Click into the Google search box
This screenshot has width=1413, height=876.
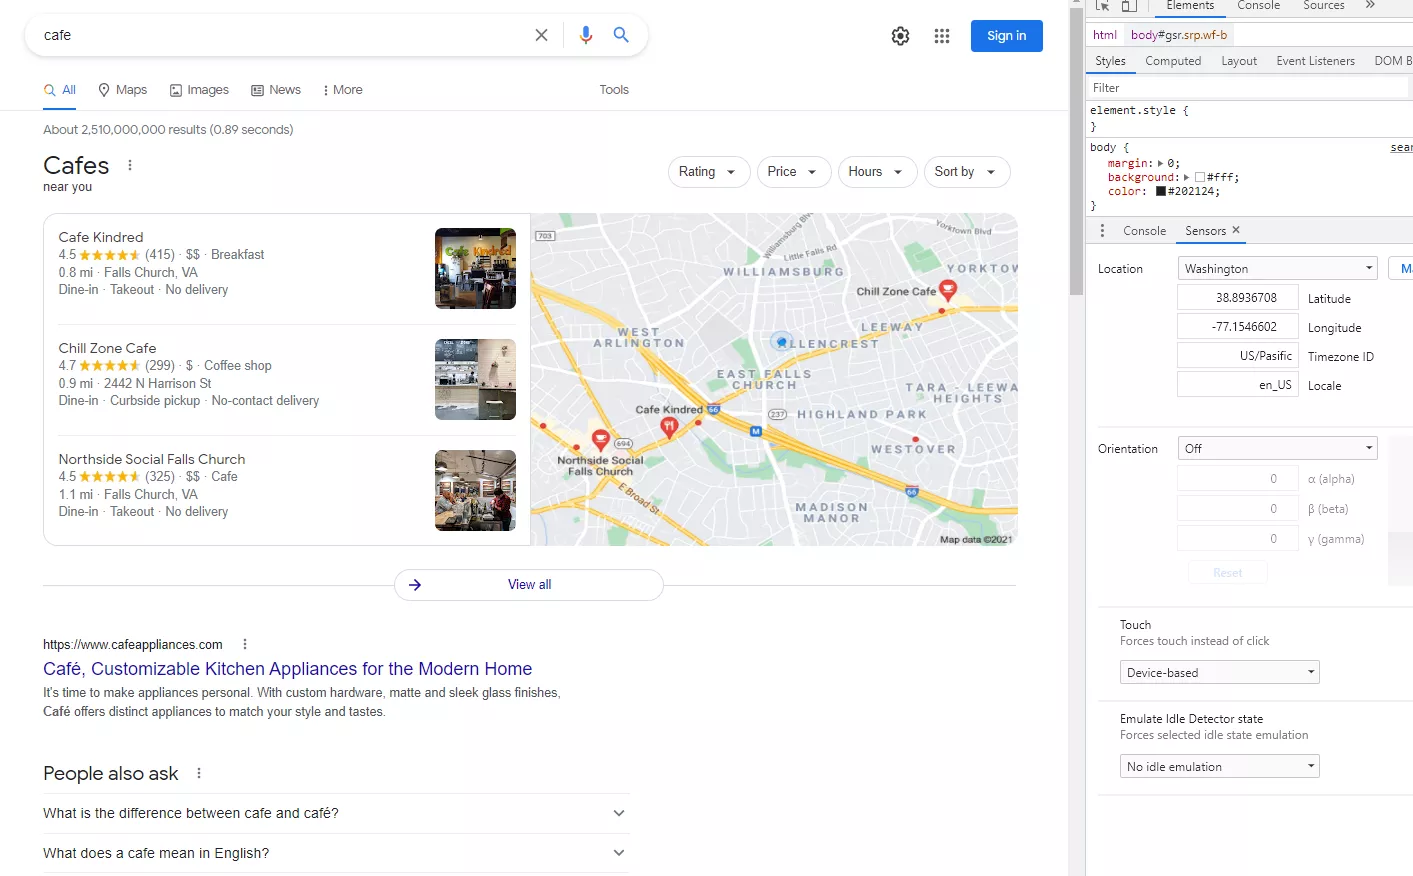[285, 35]
